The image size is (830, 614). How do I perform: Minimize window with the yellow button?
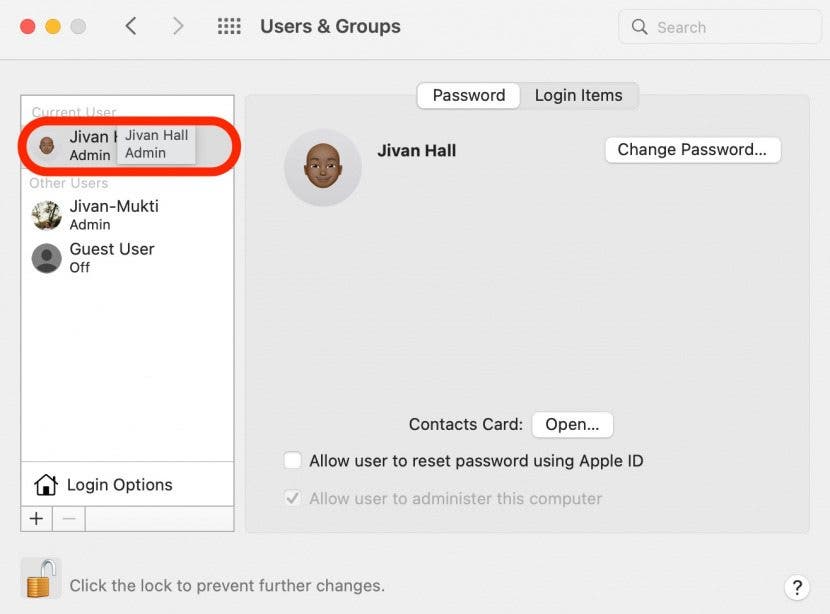pos(53,26)
